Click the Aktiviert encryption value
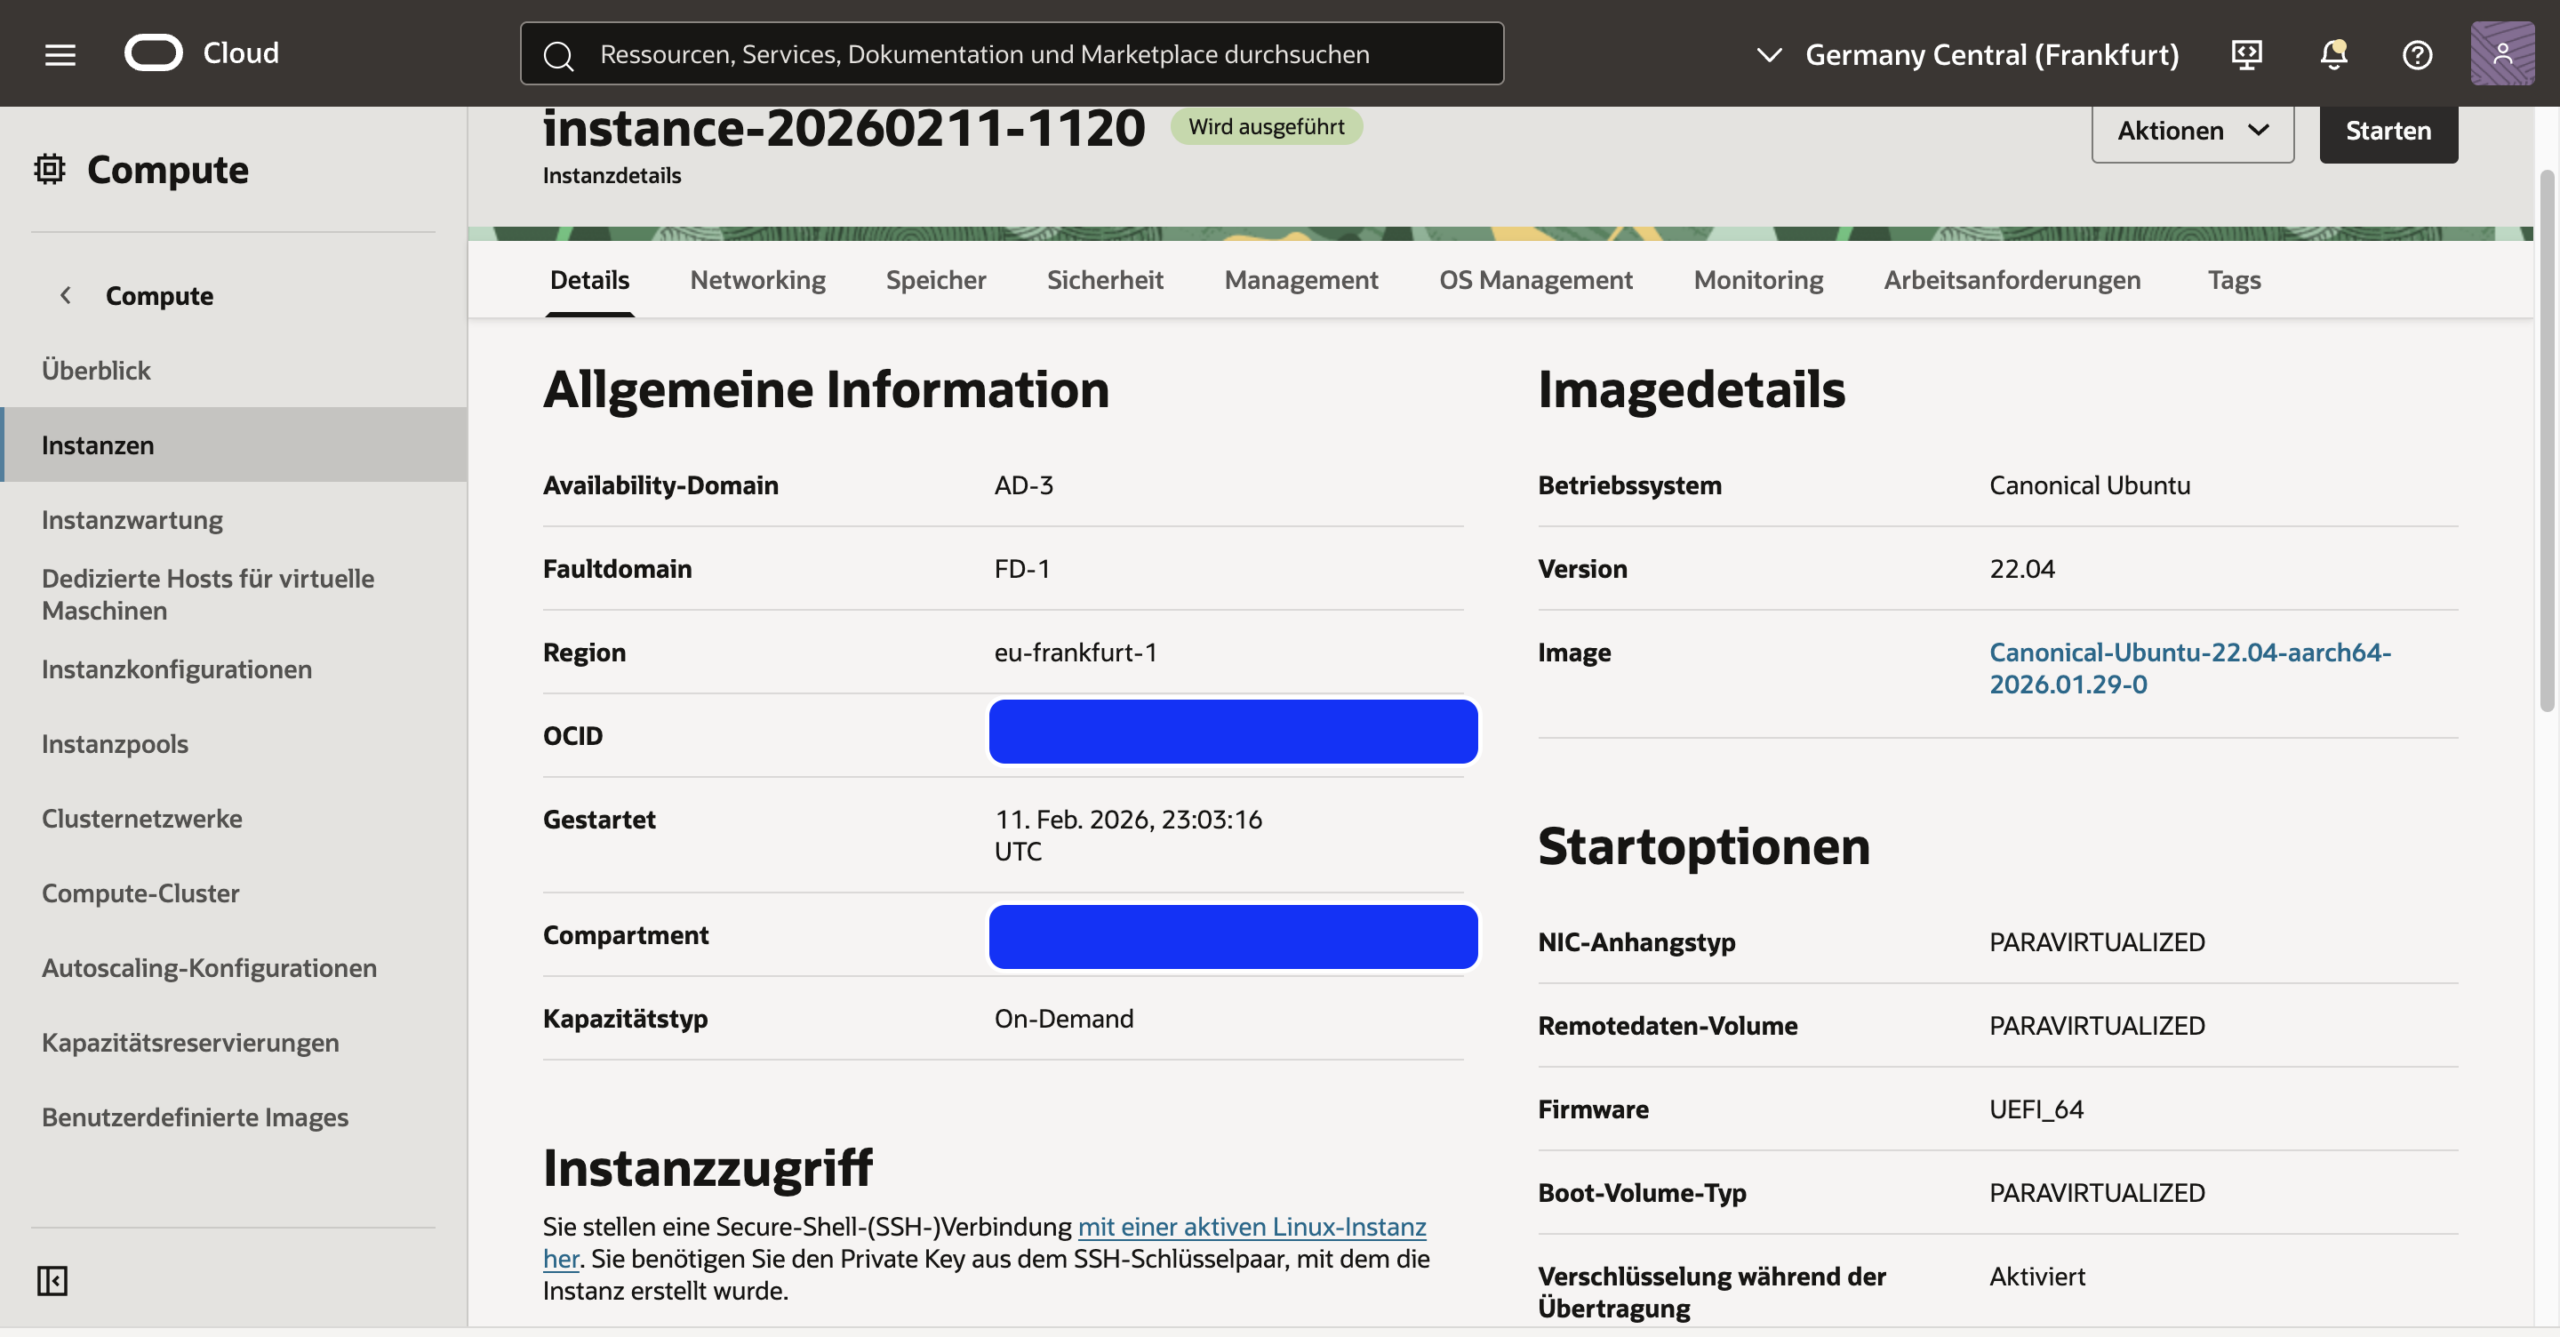2560x1337 pixels. pos(2037,1276)
